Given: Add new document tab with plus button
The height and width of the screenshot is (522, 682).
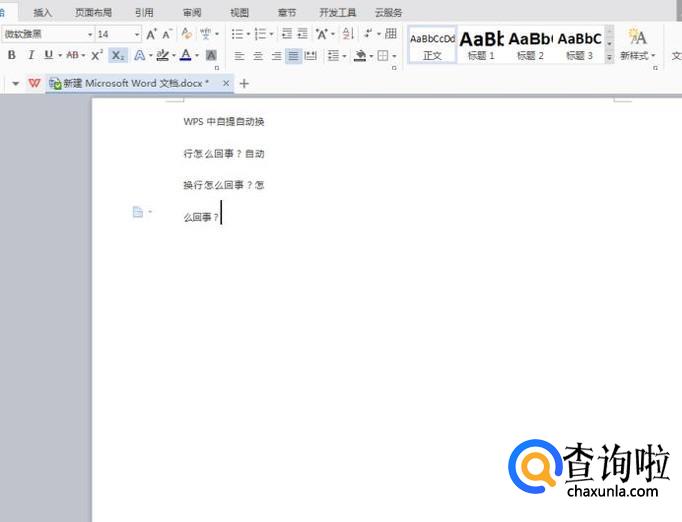Looking at the screenshot, I should [244, 83].
